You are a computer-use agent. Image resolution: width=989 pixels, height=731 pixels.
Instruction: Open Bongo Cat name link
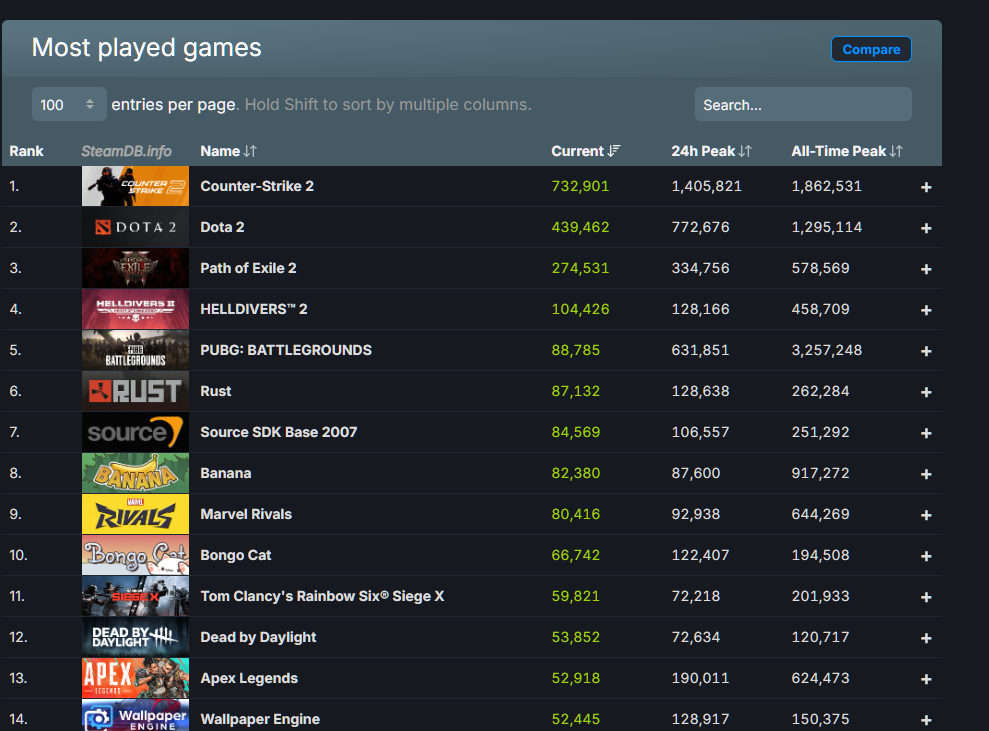[x=235, y=555]
